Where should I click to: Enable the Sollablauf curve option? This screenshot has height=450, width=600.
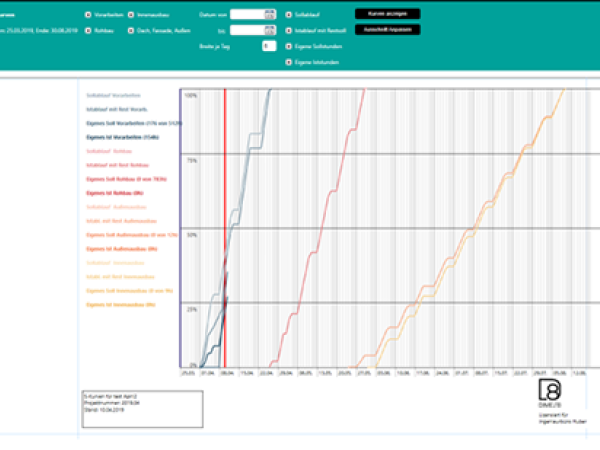pos(289,15)
